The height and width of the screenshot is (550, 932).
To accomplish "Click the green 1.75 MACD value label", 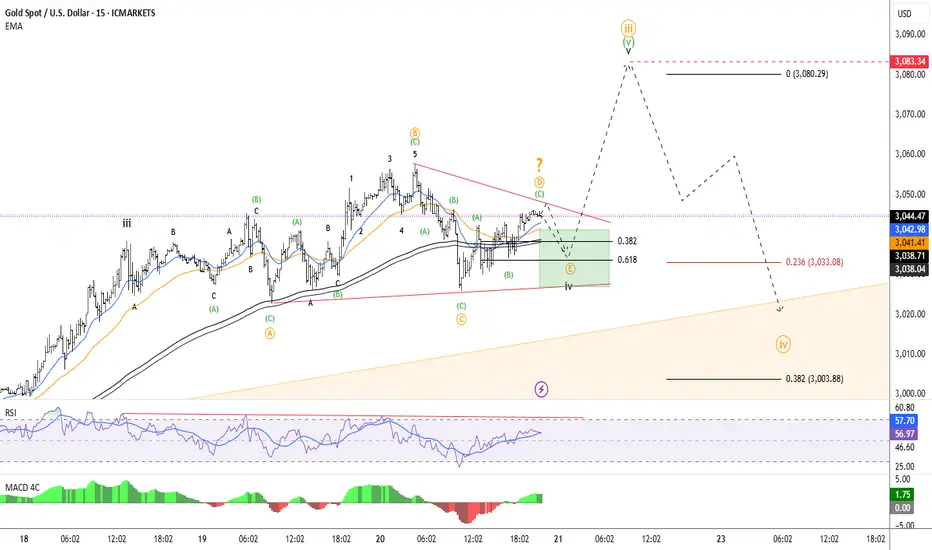I will click(902, 494).
